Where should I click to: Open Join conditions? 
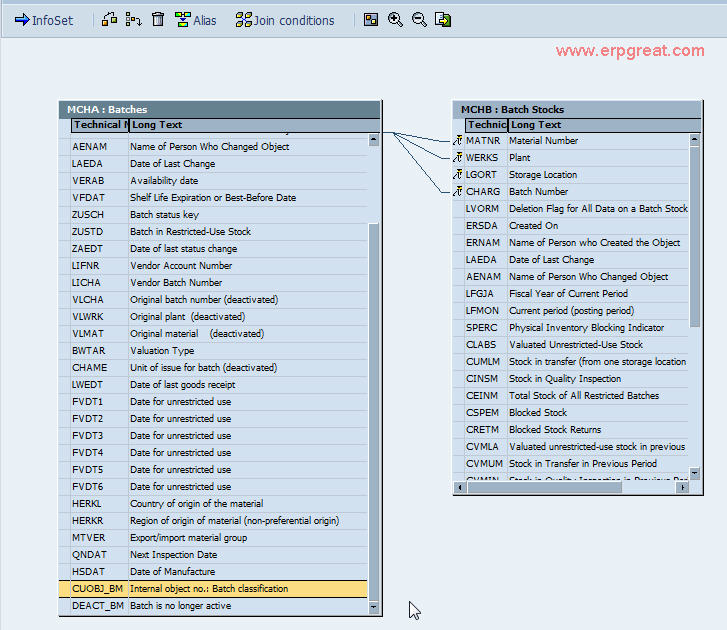[x=285, y=20]
